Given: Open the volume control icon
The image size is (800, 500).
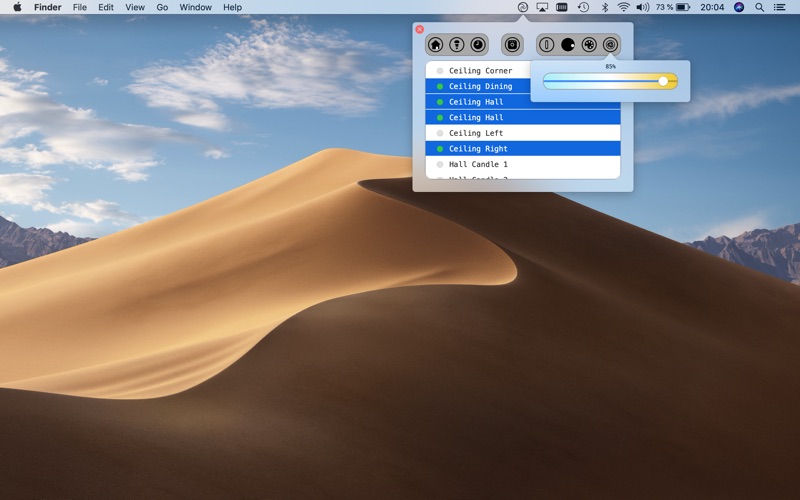Looking at the screenshot, I should tap(642, 7).
